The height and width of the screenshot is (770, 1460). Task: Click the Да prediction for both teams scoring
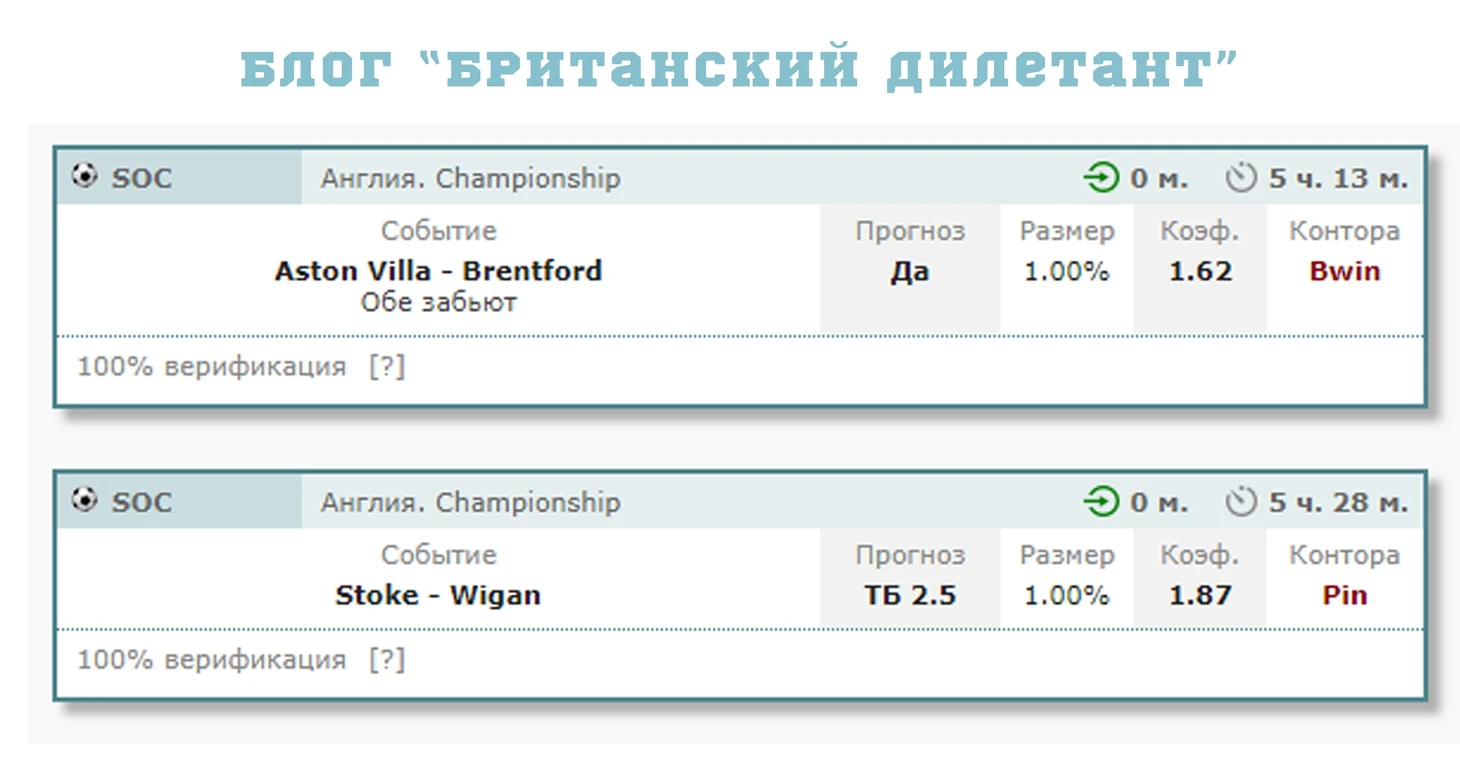[910, 272]
